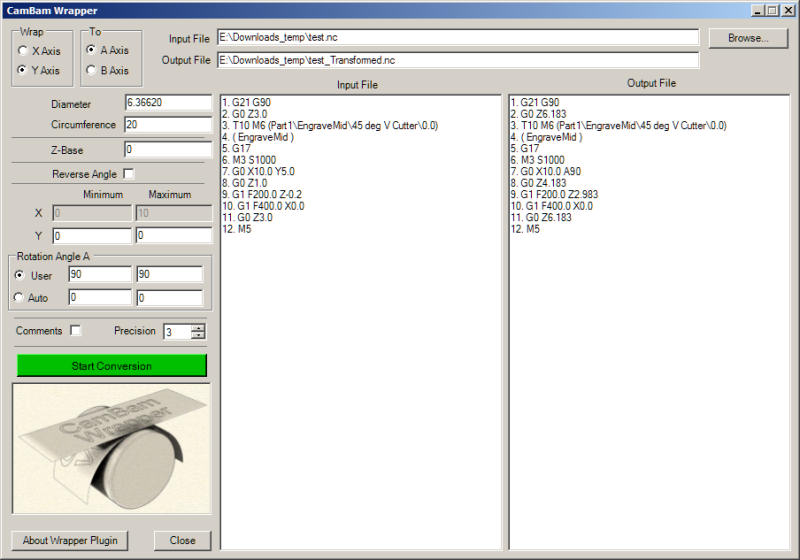This screenshot has height=560, width=800.
Task: Select the User rotation angle option
Action: (x=19, y=275)
